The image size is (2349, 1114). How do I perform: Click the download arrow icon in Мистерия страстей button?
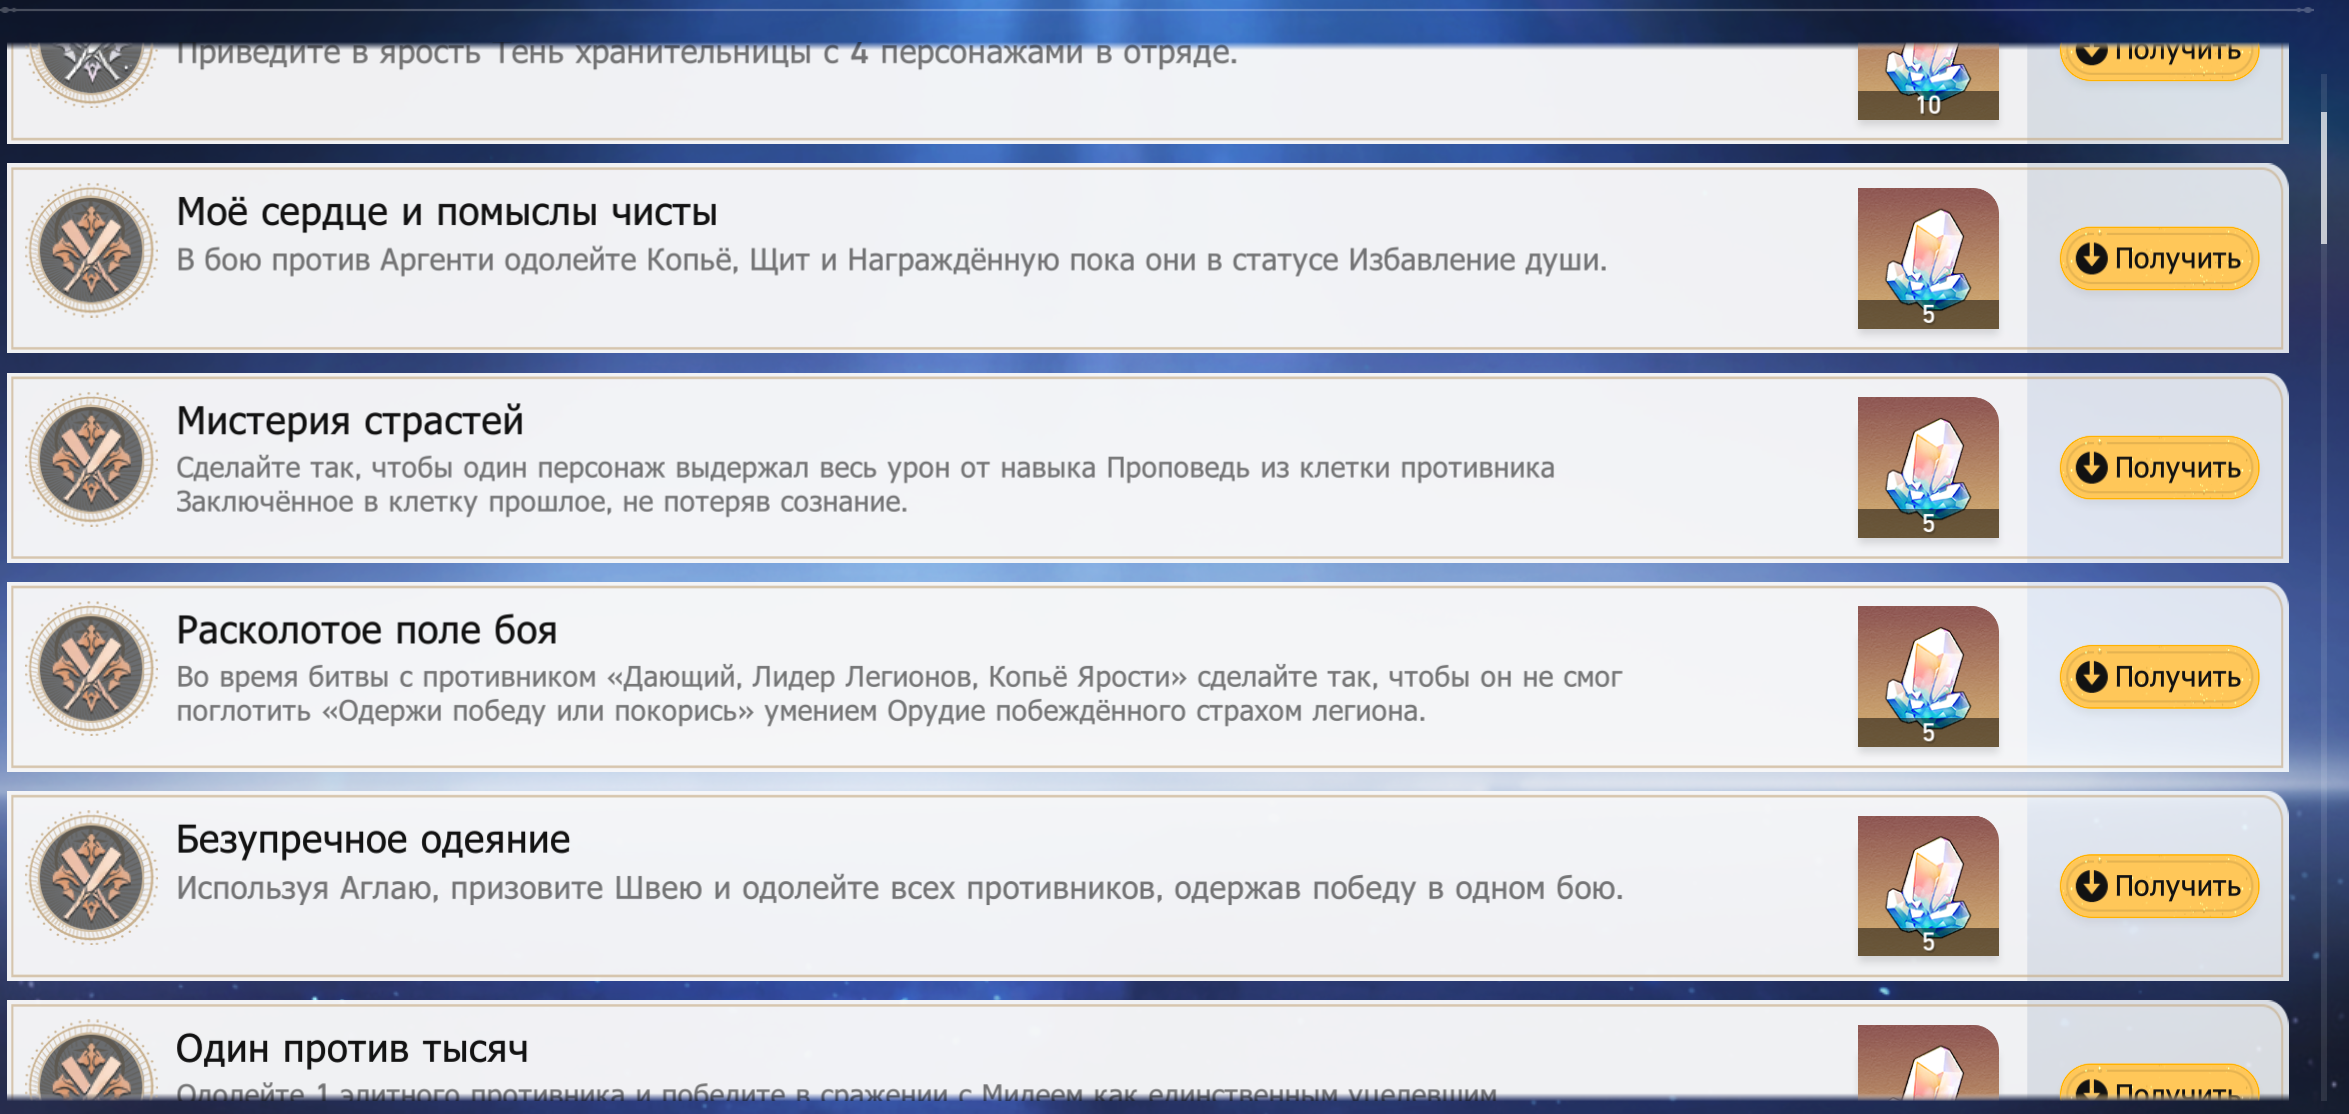pyautogui.click(x=2091, y=468)
